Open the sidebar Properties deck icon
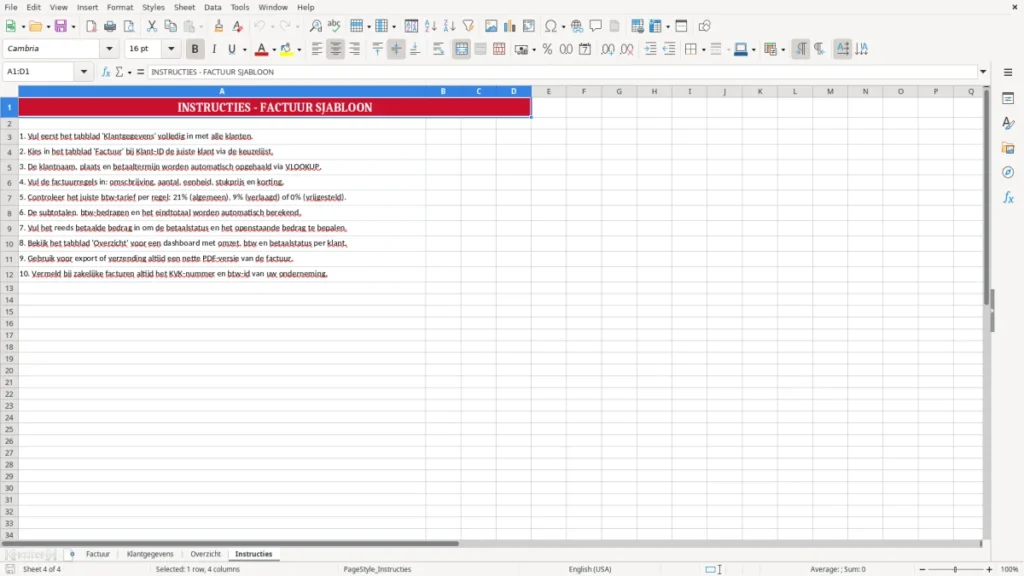1024x576 pixels. pos(1008,99)
